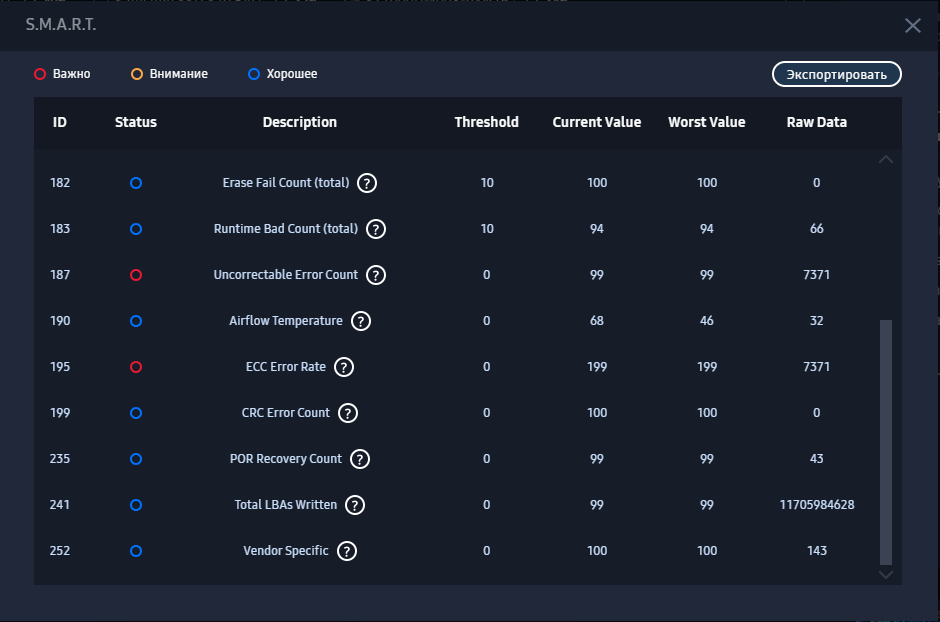This screenshot has height=622, width=940.
Task: Click question mark next to POR Recovery Count
Action: [360, 459]
